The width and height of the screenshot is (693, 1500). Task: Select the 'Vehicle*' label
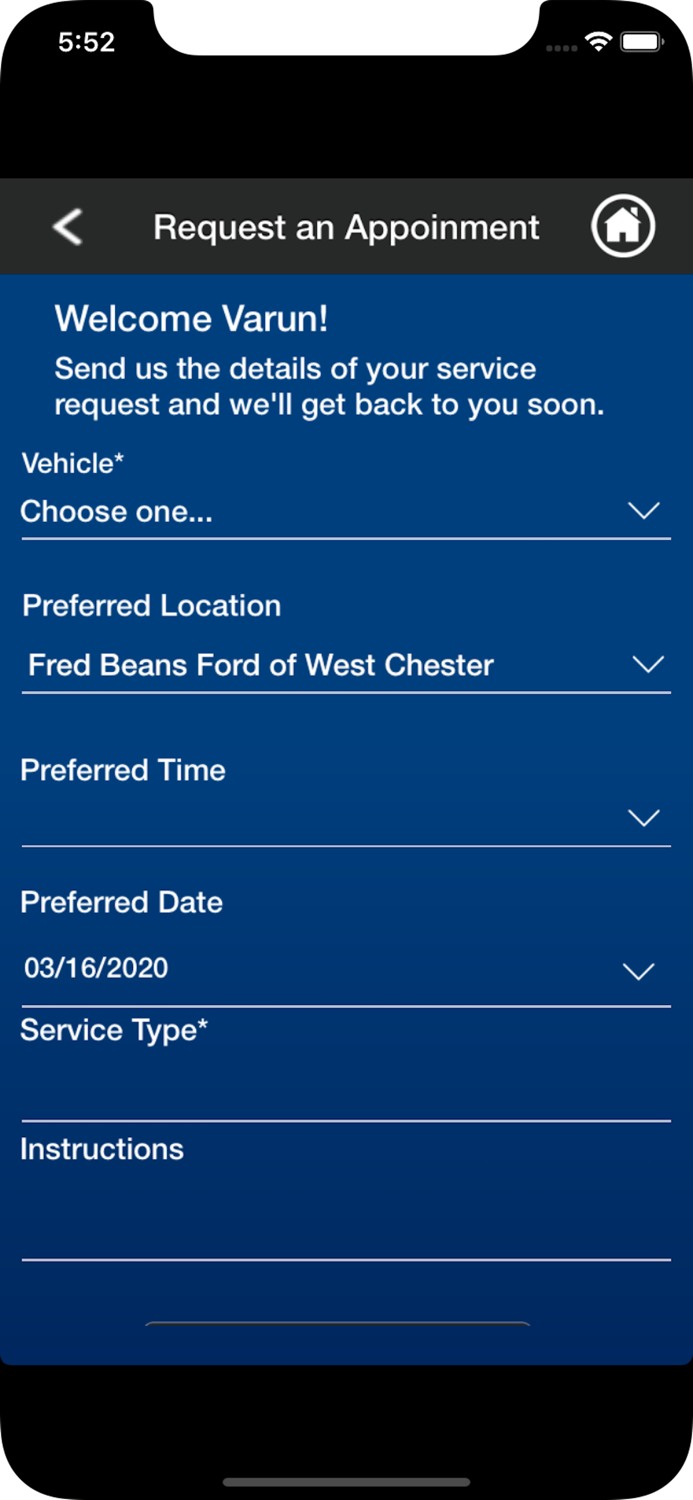coord(70,463)
